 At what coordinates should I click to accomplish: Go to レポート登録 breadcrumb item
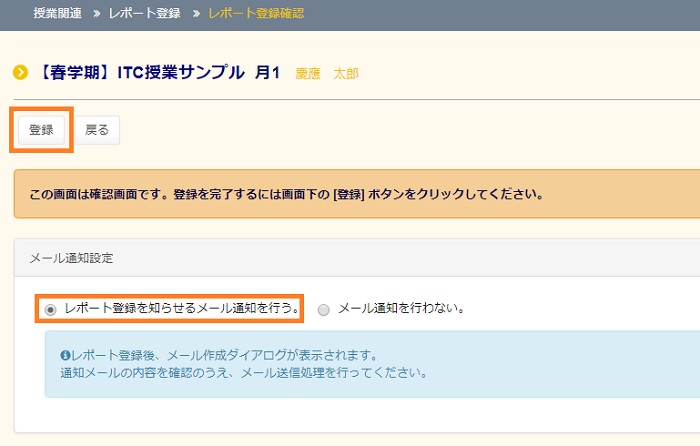[x=146, y=14]
